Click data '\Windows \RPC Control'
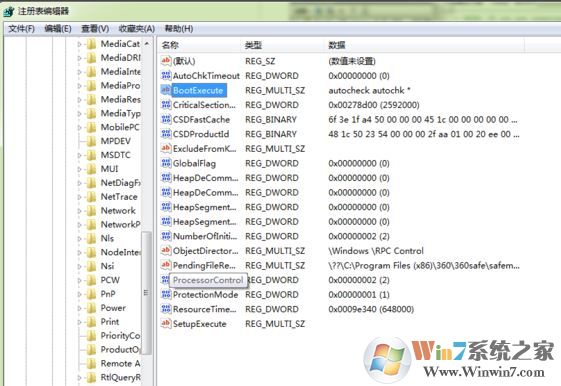The width and height of the screenshot is (561, 386). click(x=376, y=251)
